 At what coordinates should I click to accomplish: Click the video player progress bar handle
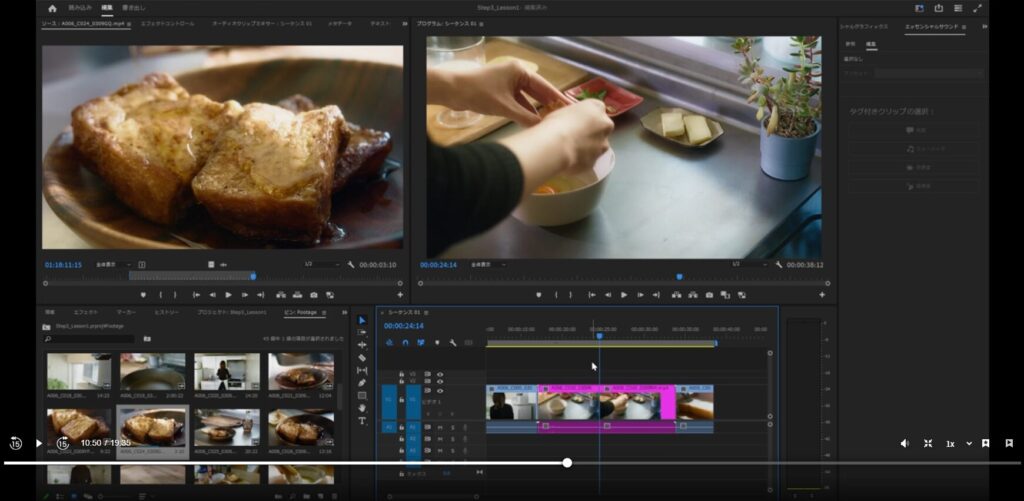tap(567, 463)
